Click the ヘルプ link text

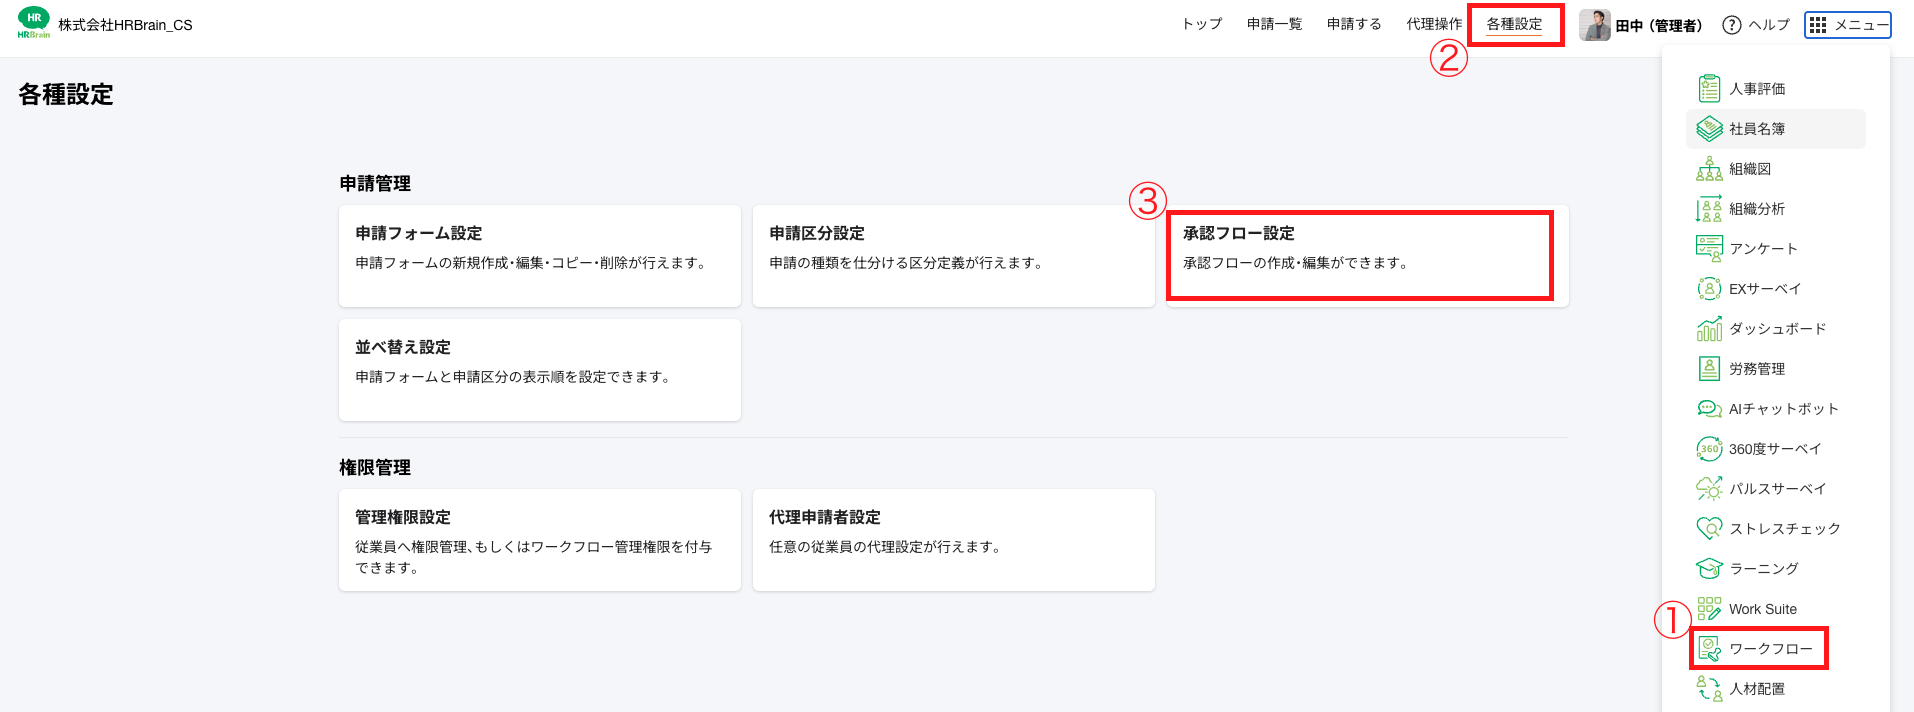coord(1769,25)
